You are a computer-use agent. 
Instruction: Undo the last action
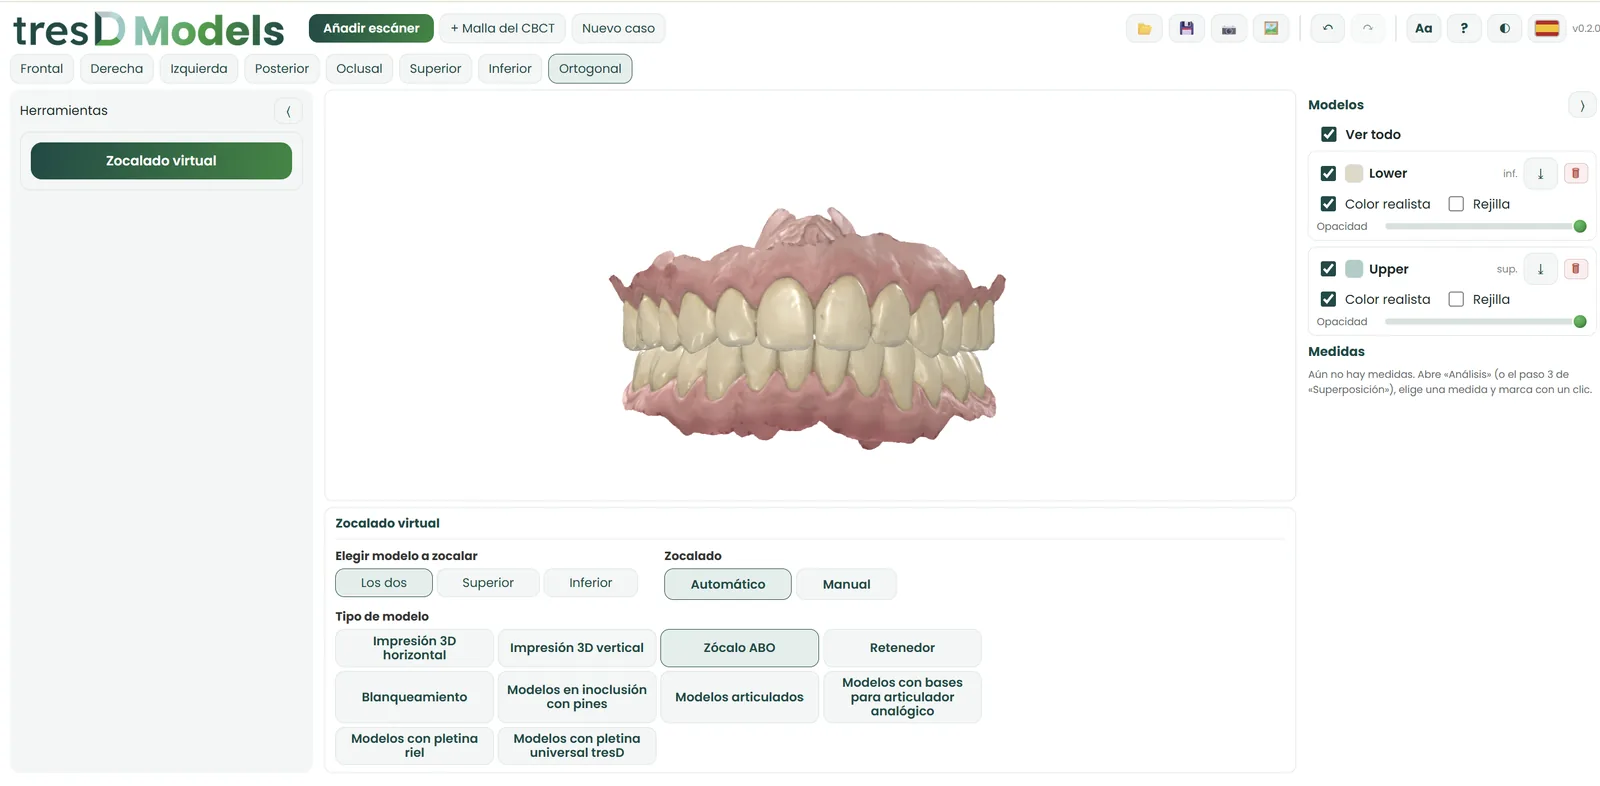point(1328,28)
